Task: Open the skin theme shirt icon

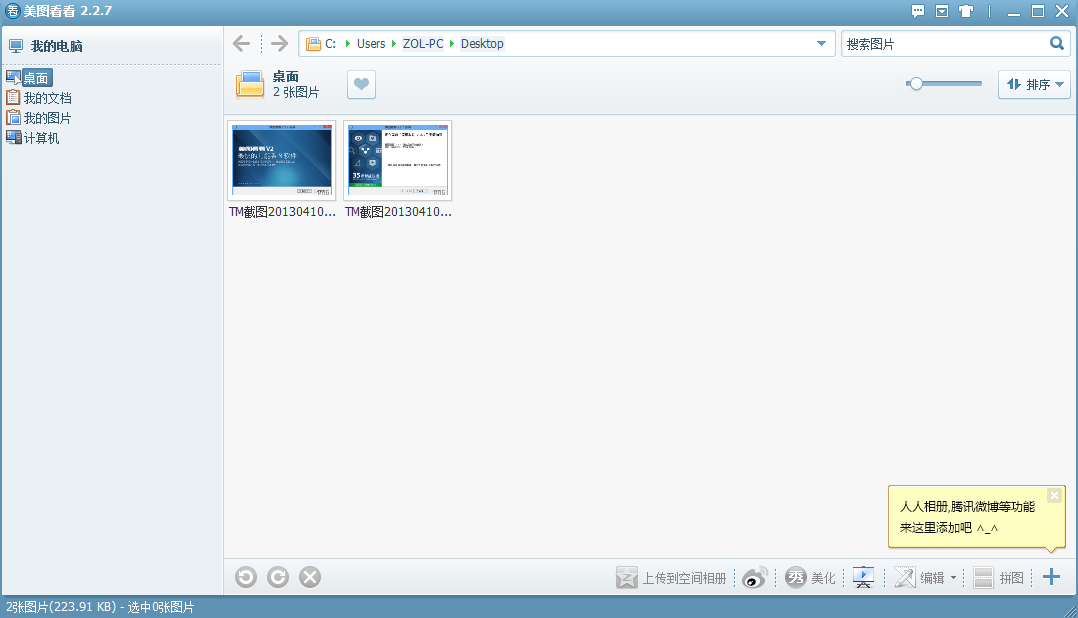Action: (x=966, y=11)
